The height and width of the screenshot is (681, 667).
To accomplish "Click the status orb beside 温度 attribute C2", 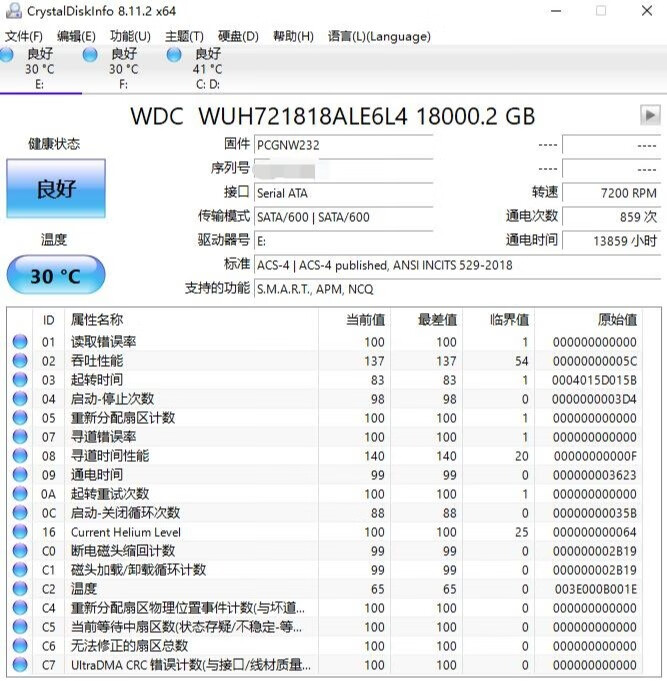I will (x=20, y=589).
